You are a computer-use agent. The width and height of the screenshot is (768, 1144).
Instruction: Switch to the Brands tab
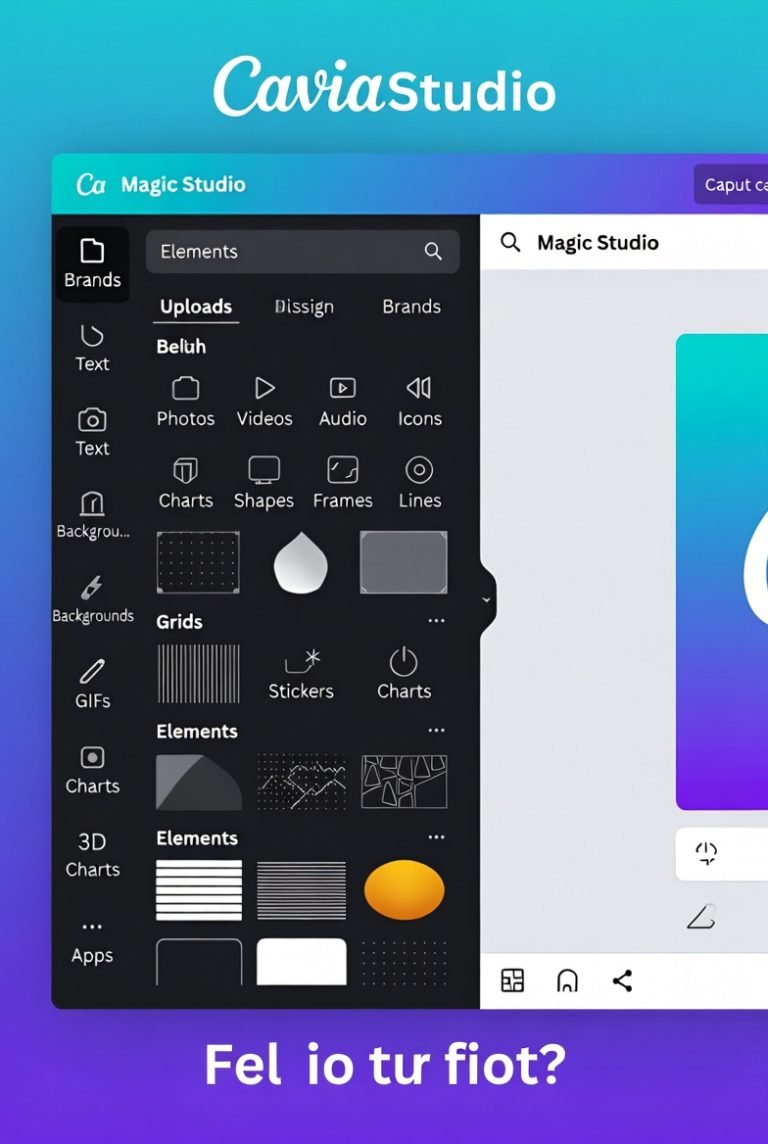pyautogui.click(x=411, y=307)
